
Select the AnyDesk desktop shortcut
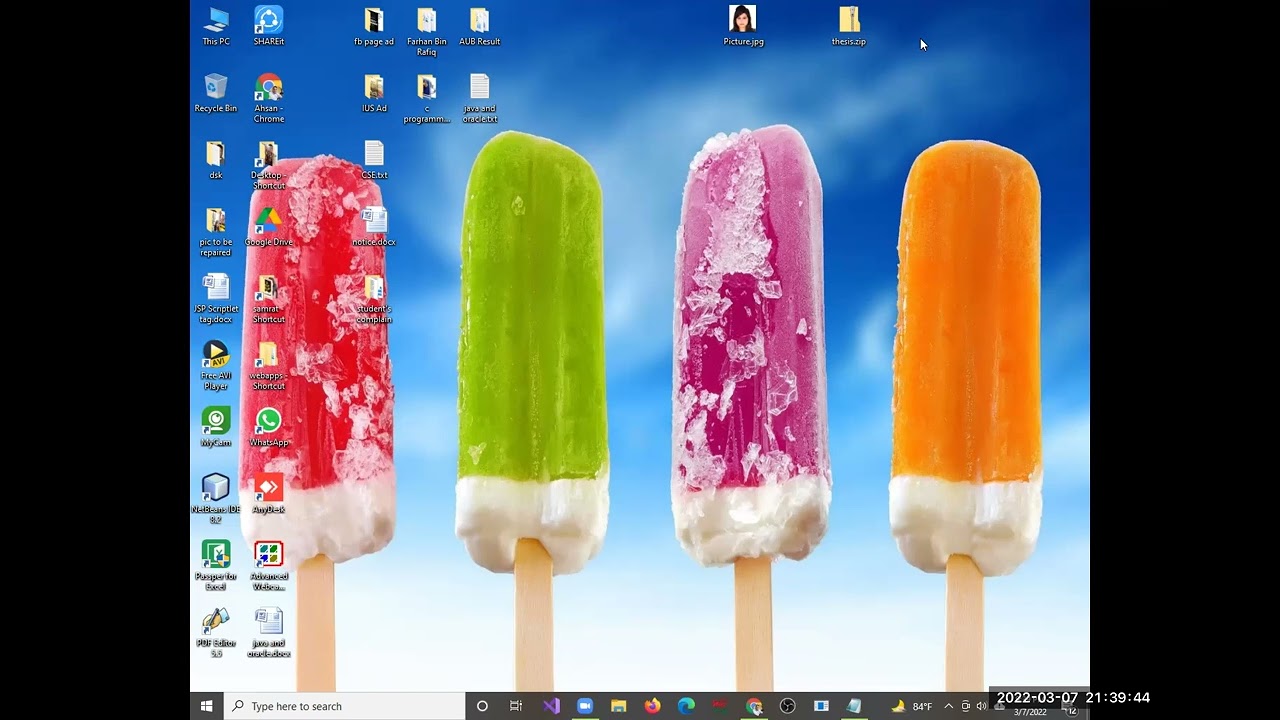[268, 494]
